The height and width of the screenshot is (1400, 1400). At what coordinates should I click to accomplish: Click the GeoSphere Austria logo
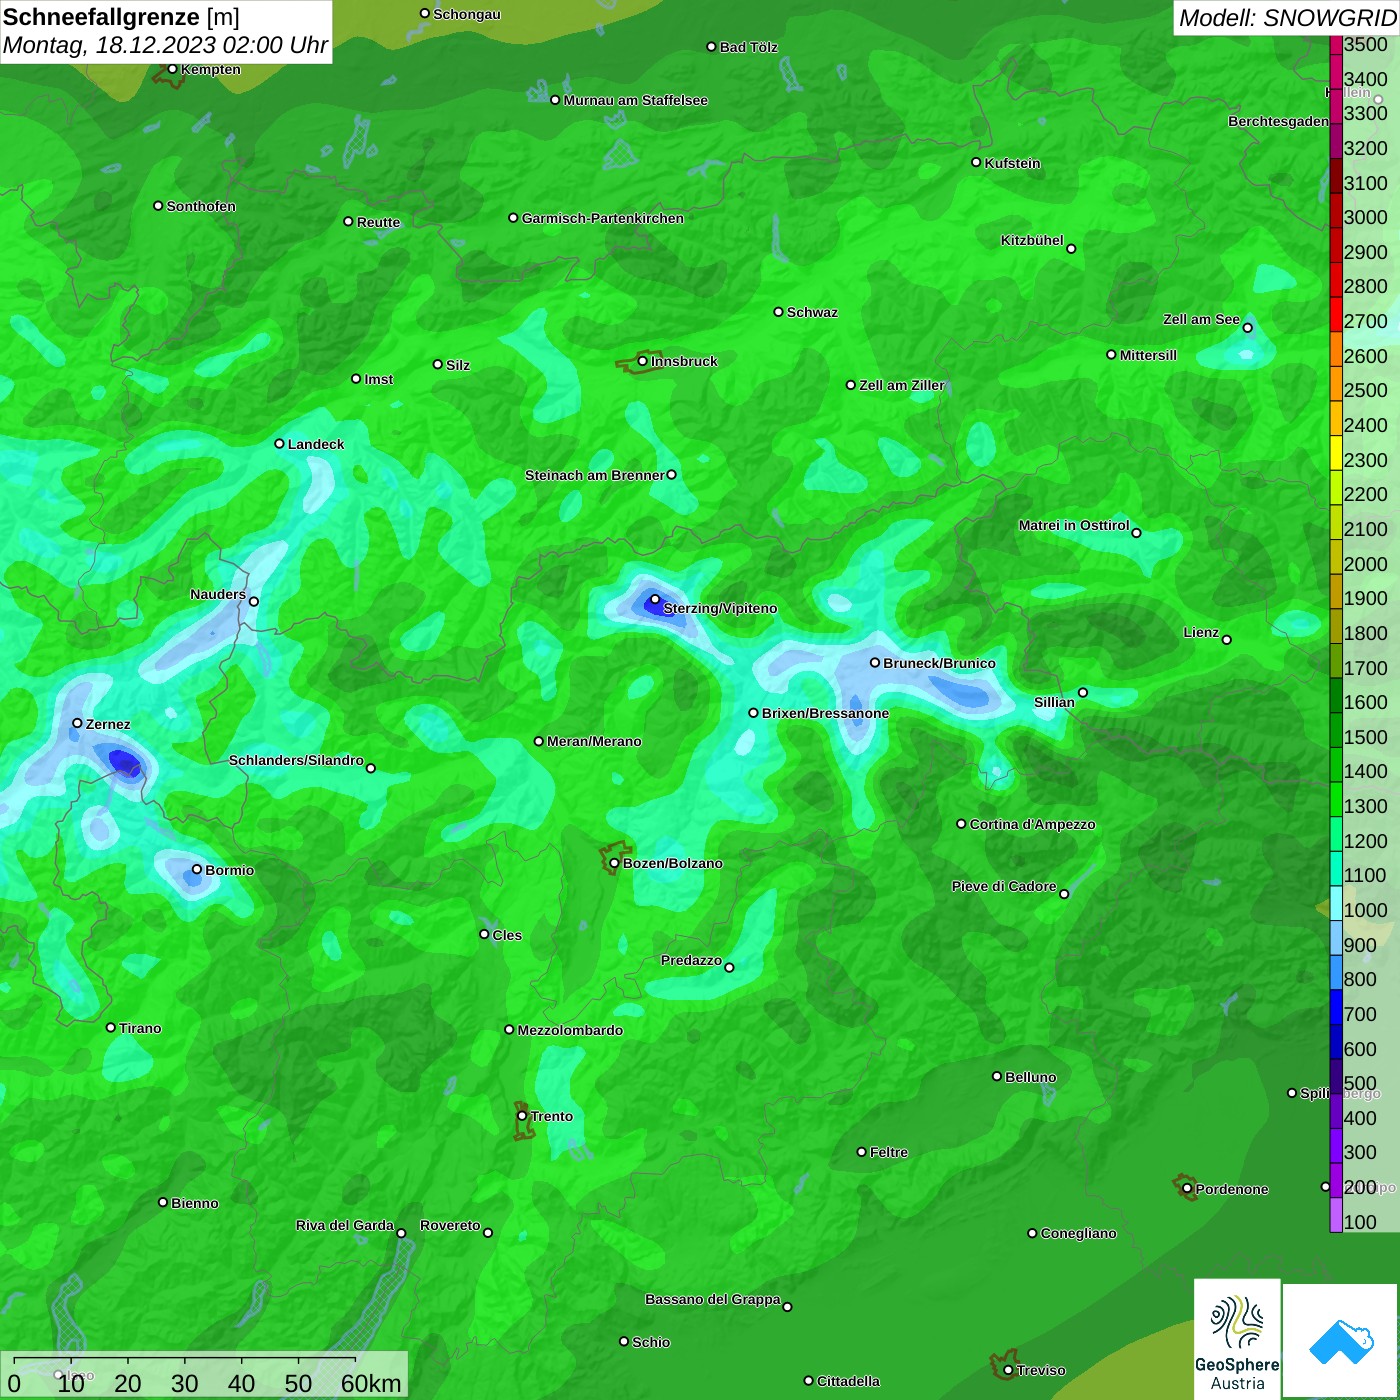coord(1237,1341)
